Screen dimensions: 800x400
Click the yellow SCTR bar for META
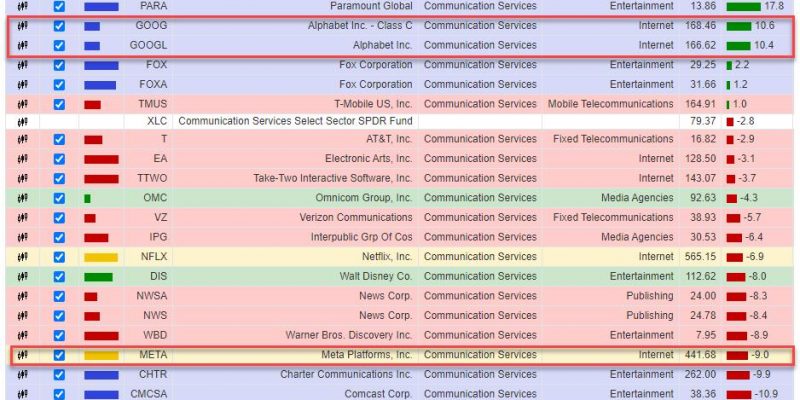(101, 355)
